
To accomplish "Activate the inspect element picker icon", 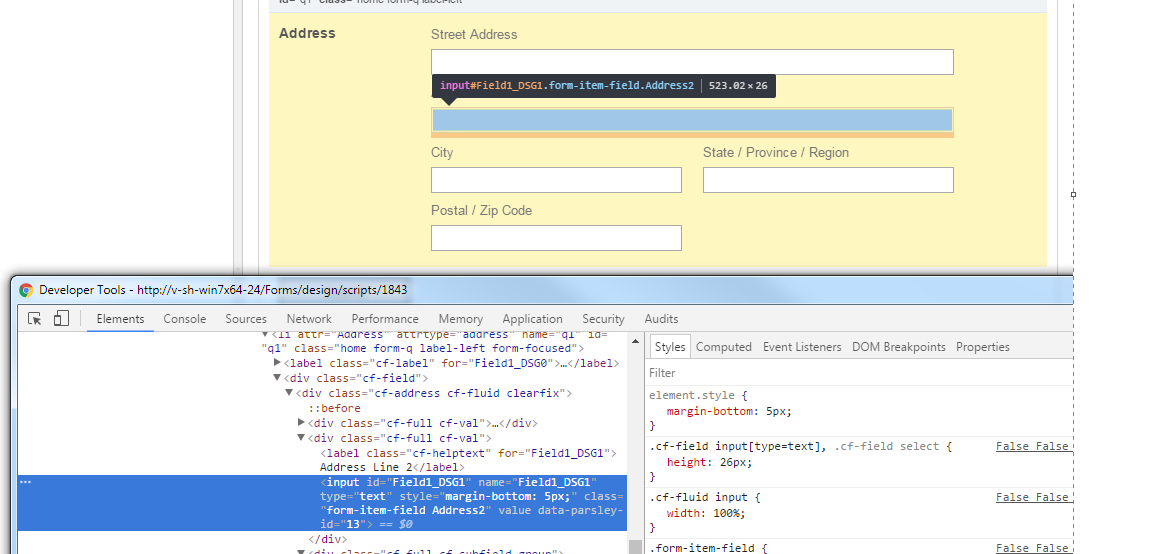I will click(x=35, y=319).
